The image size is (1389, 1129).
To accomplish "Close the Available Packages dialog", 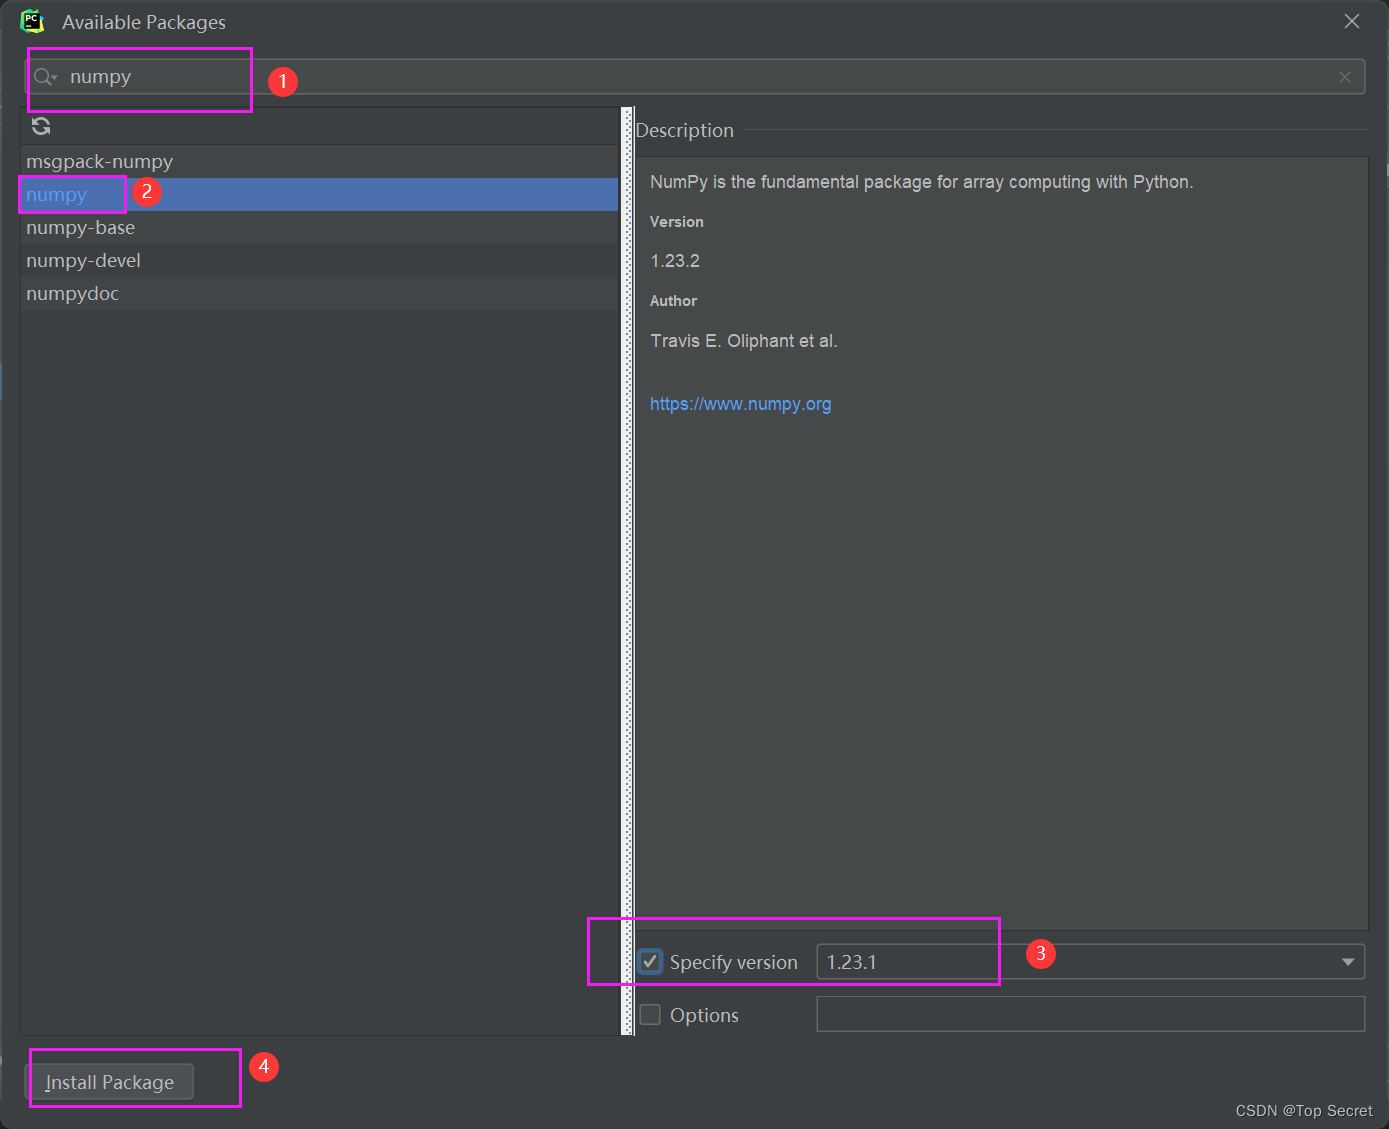I will pos(1352,21).
